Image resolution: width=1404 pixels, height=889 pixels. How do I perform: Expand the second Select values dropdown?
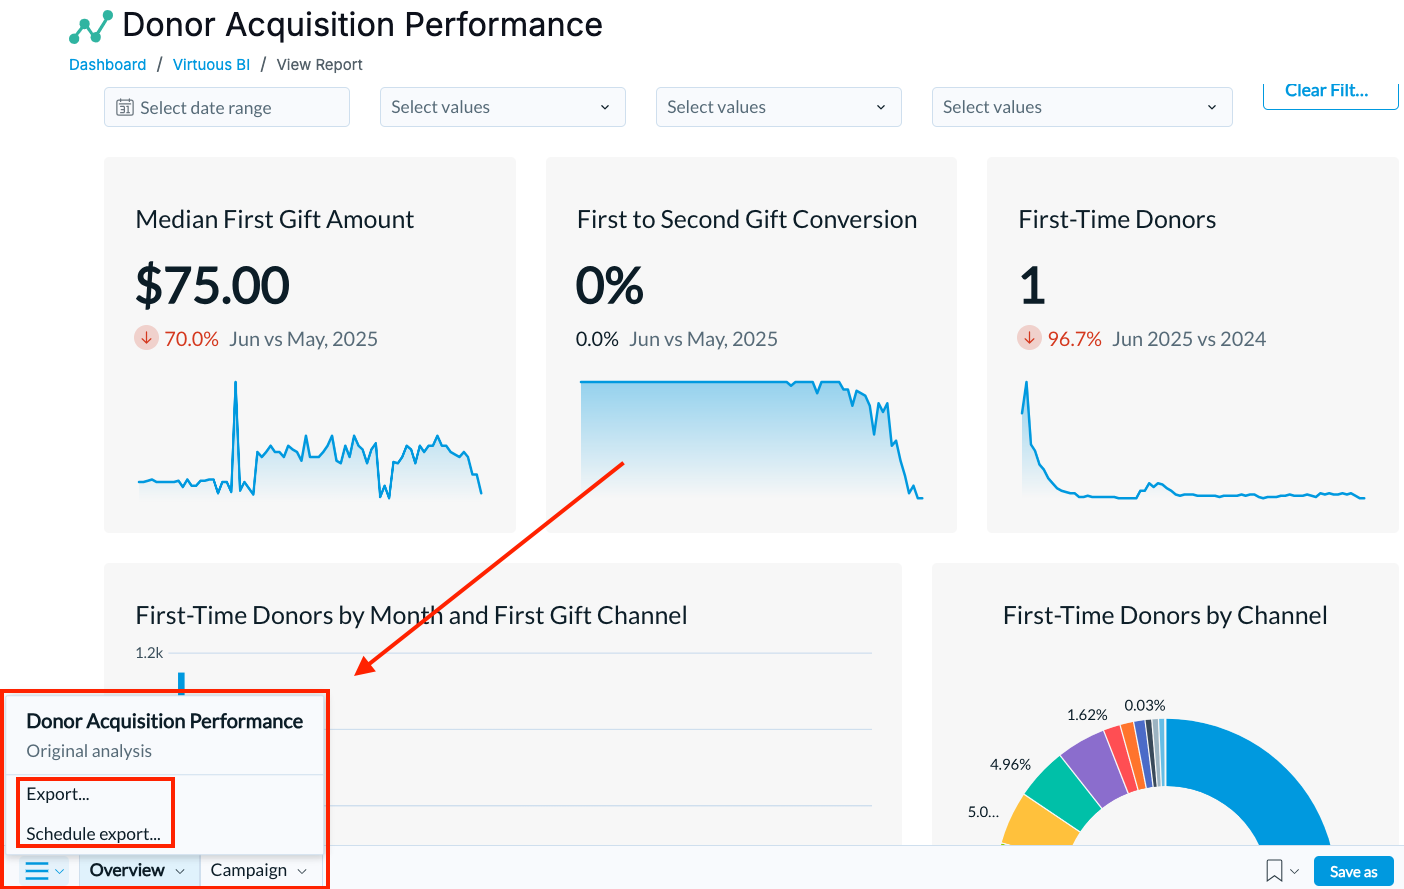778,107
